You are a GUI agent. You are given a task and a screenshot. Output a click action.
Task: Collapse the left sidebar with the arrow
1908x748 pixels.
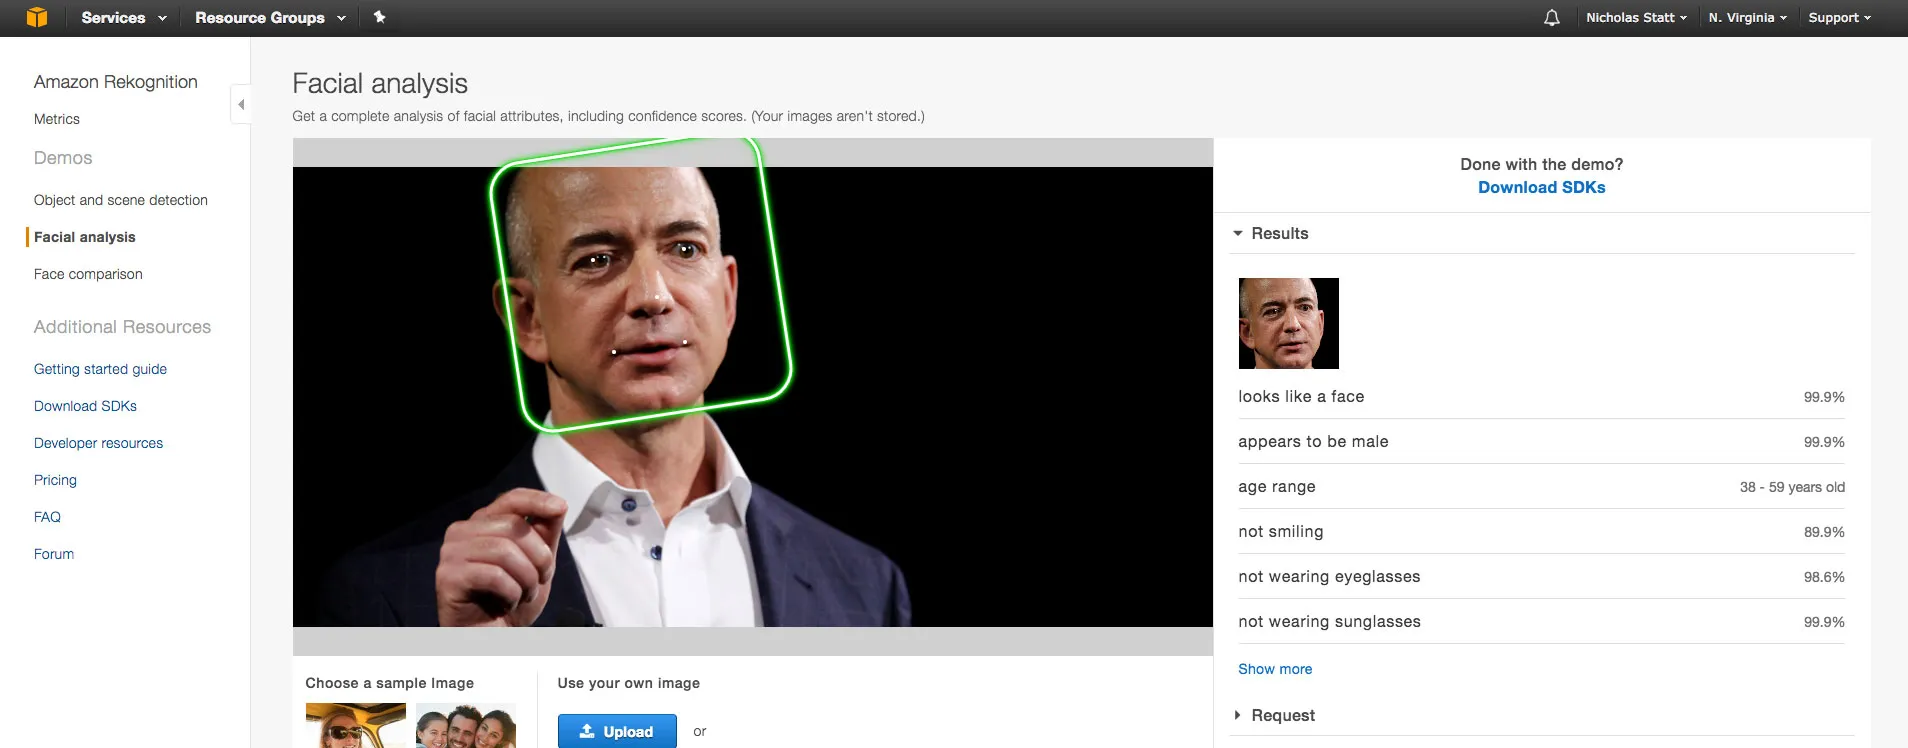240,104
